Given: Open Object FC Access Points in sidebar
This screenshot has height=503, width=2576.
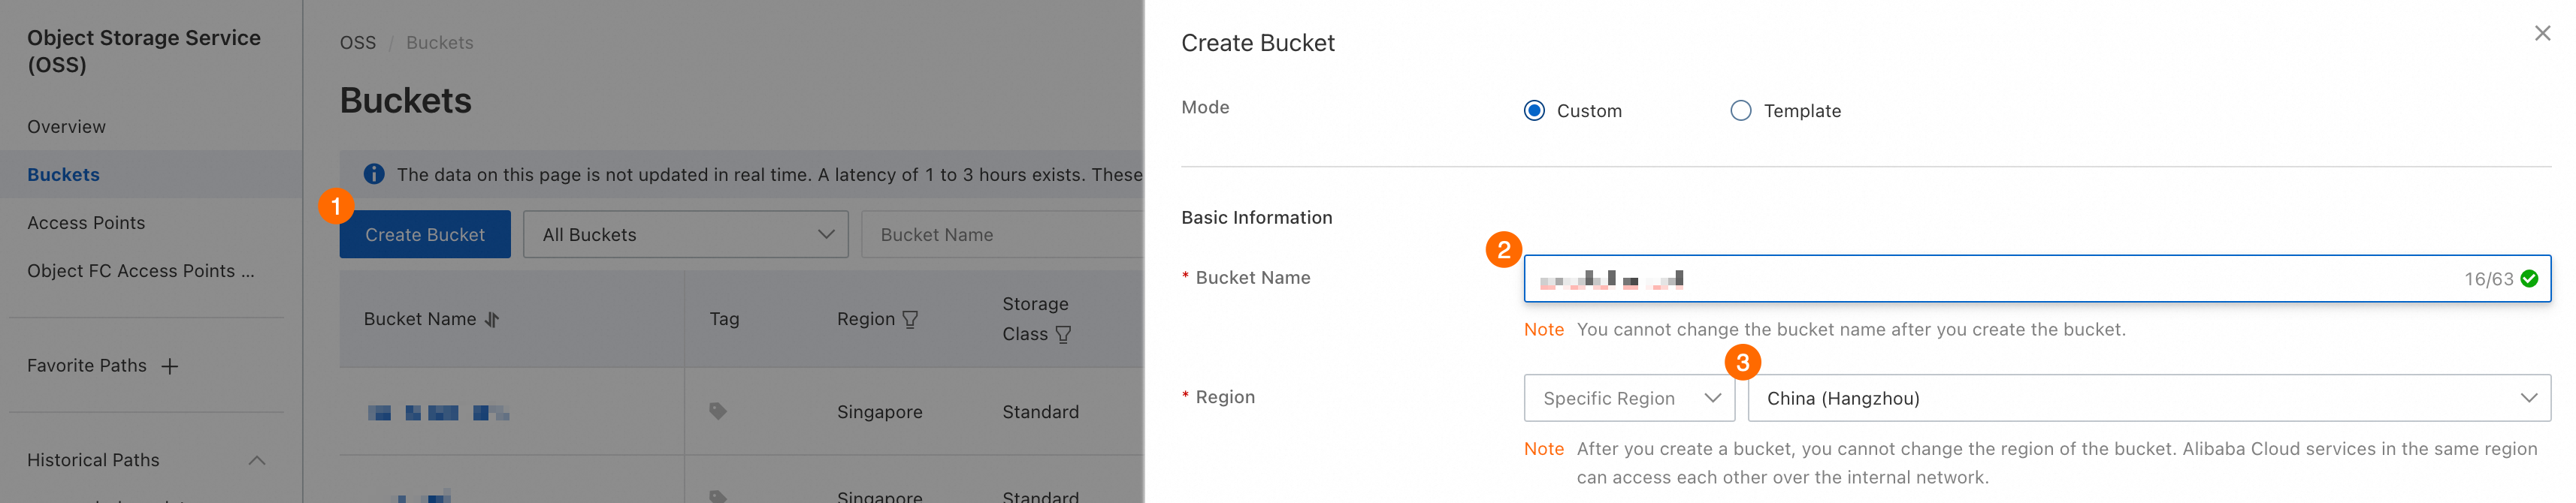Looking at the screenshot, I should click(x=140, y=271).
